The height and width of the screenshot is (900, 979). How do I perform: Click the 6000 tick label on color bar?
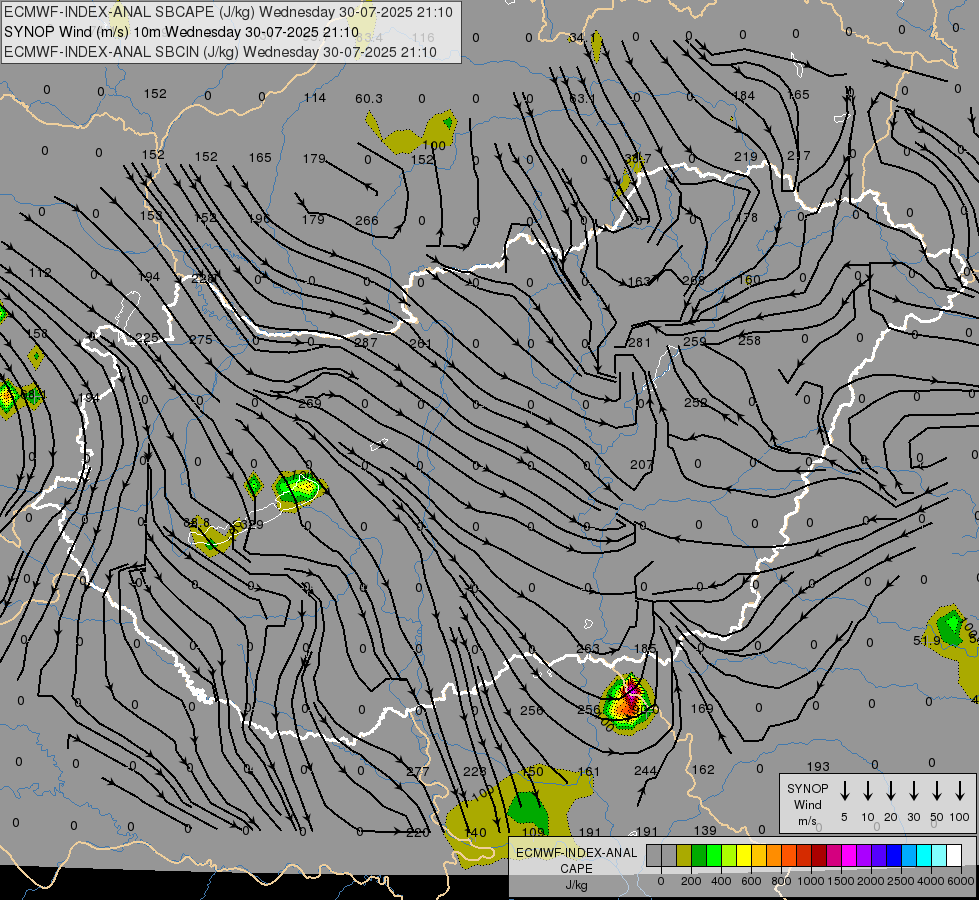961,881
